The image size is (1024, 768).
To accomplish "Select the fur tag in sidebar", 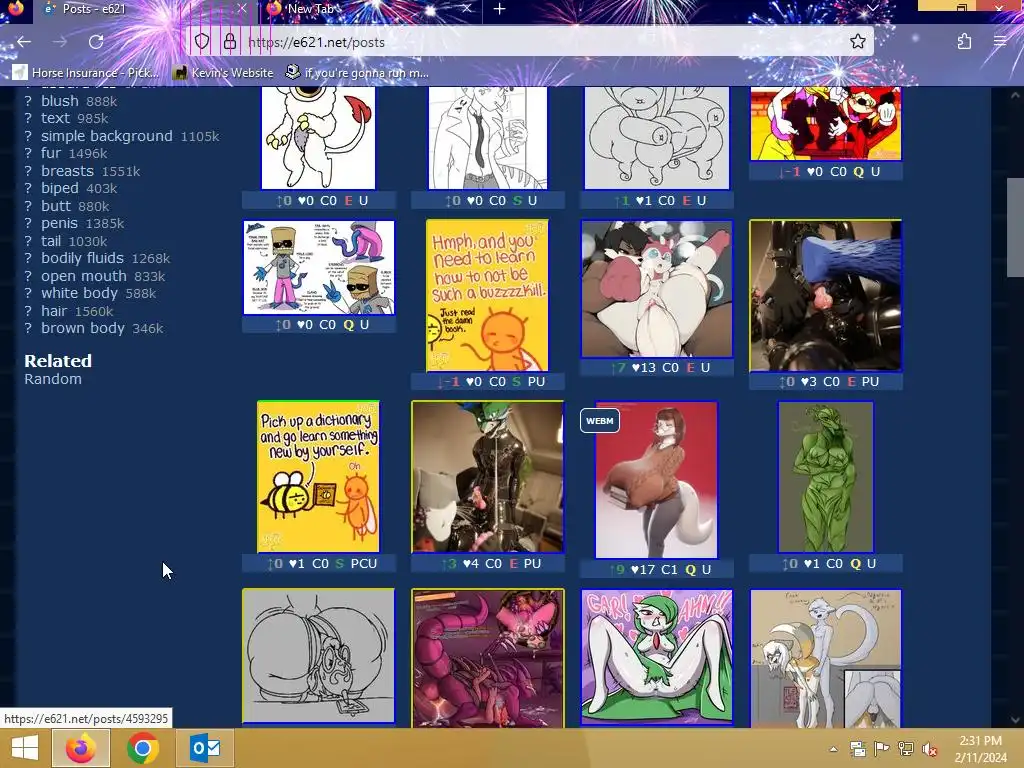I will point(50,153).
